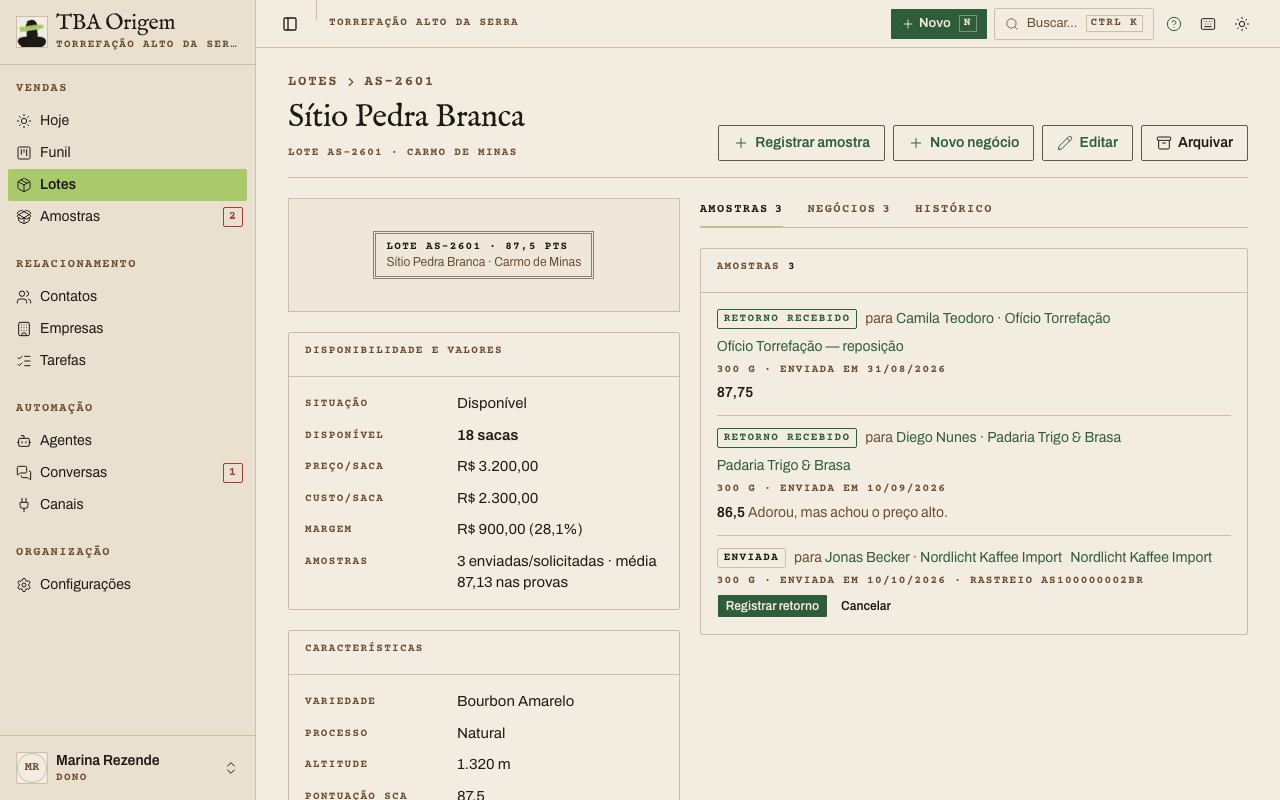
Task: Open Tarefas in sidebar
Action: (x=127, y=360)
